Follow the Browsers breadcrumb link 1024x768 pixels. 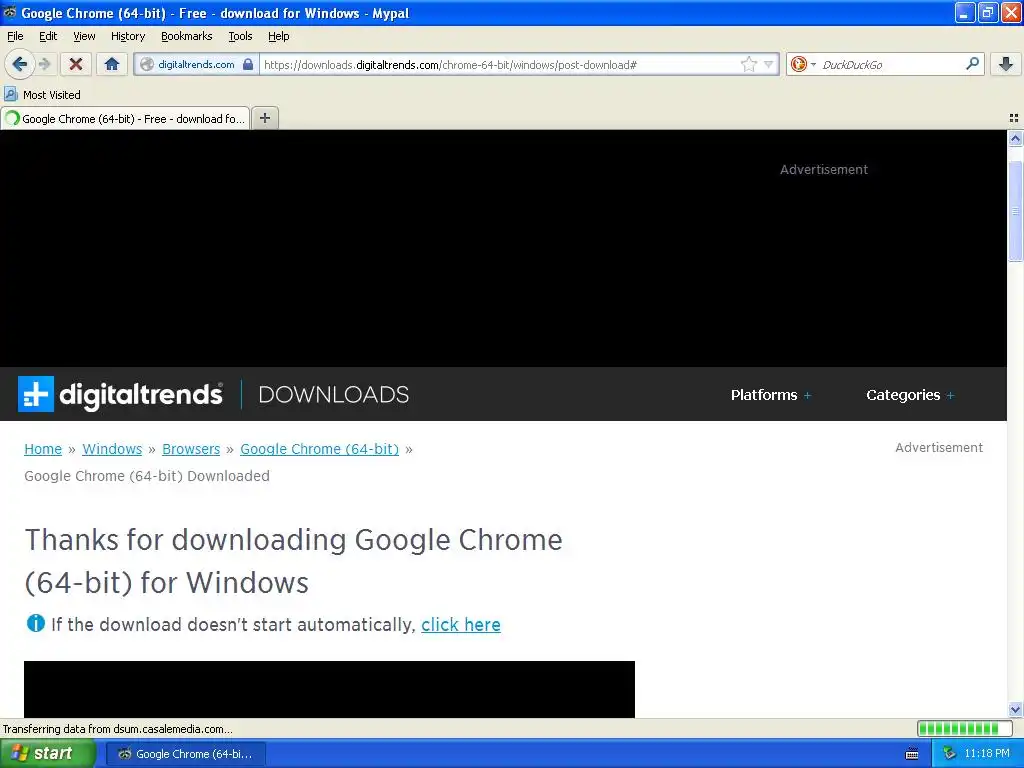[191, 449]
